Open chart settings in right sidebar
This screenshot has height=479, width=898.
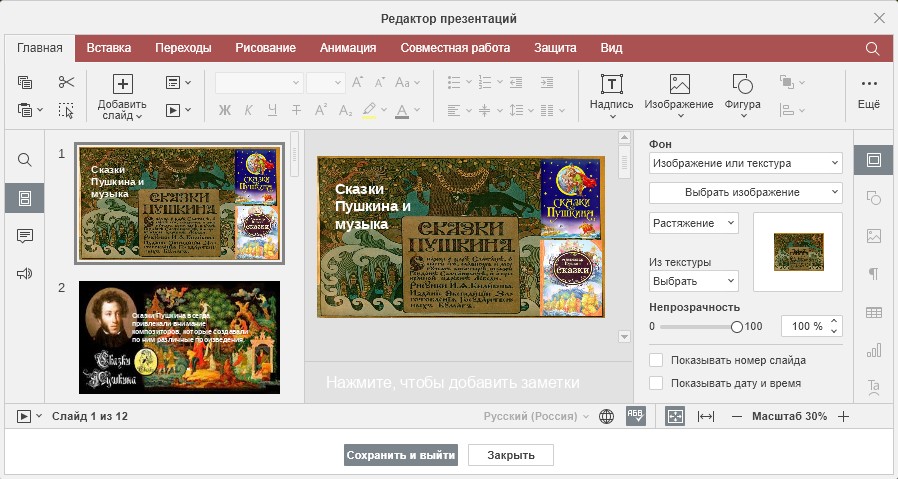coord(873,350)
